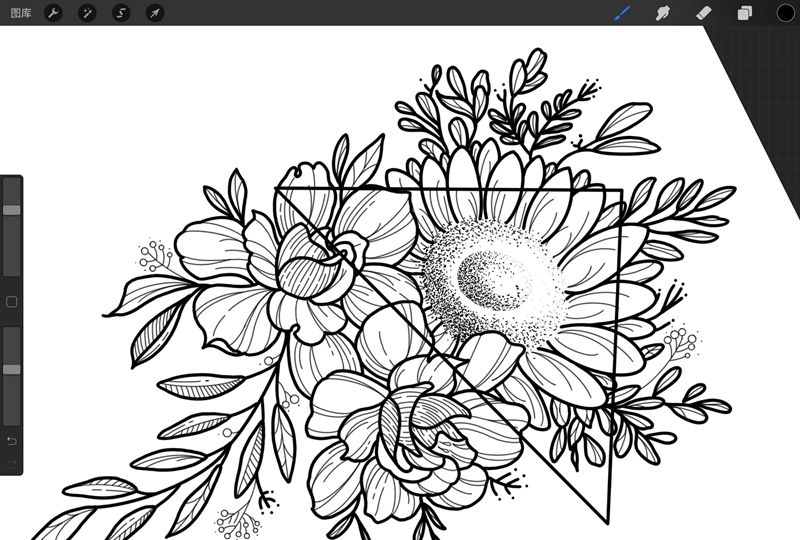800x540 pixels.
Task: Open the active color picker circle
Action: pos(785,13)
